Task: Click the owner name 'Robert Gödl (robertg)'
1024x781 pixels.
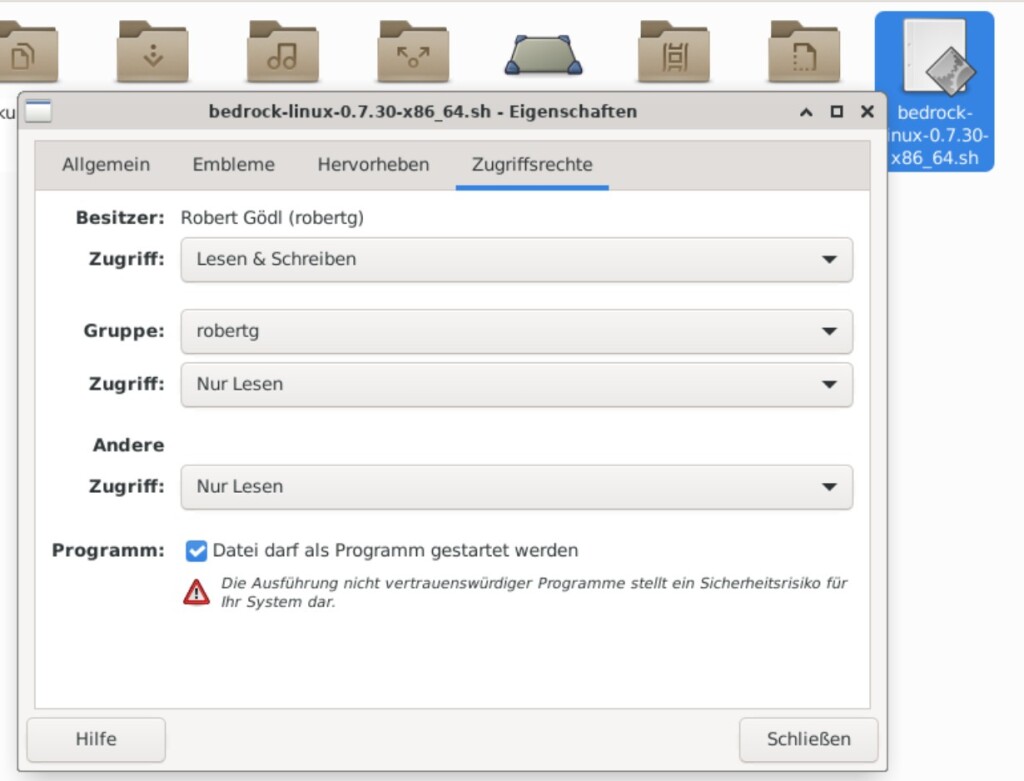Action: click(272, 217)
